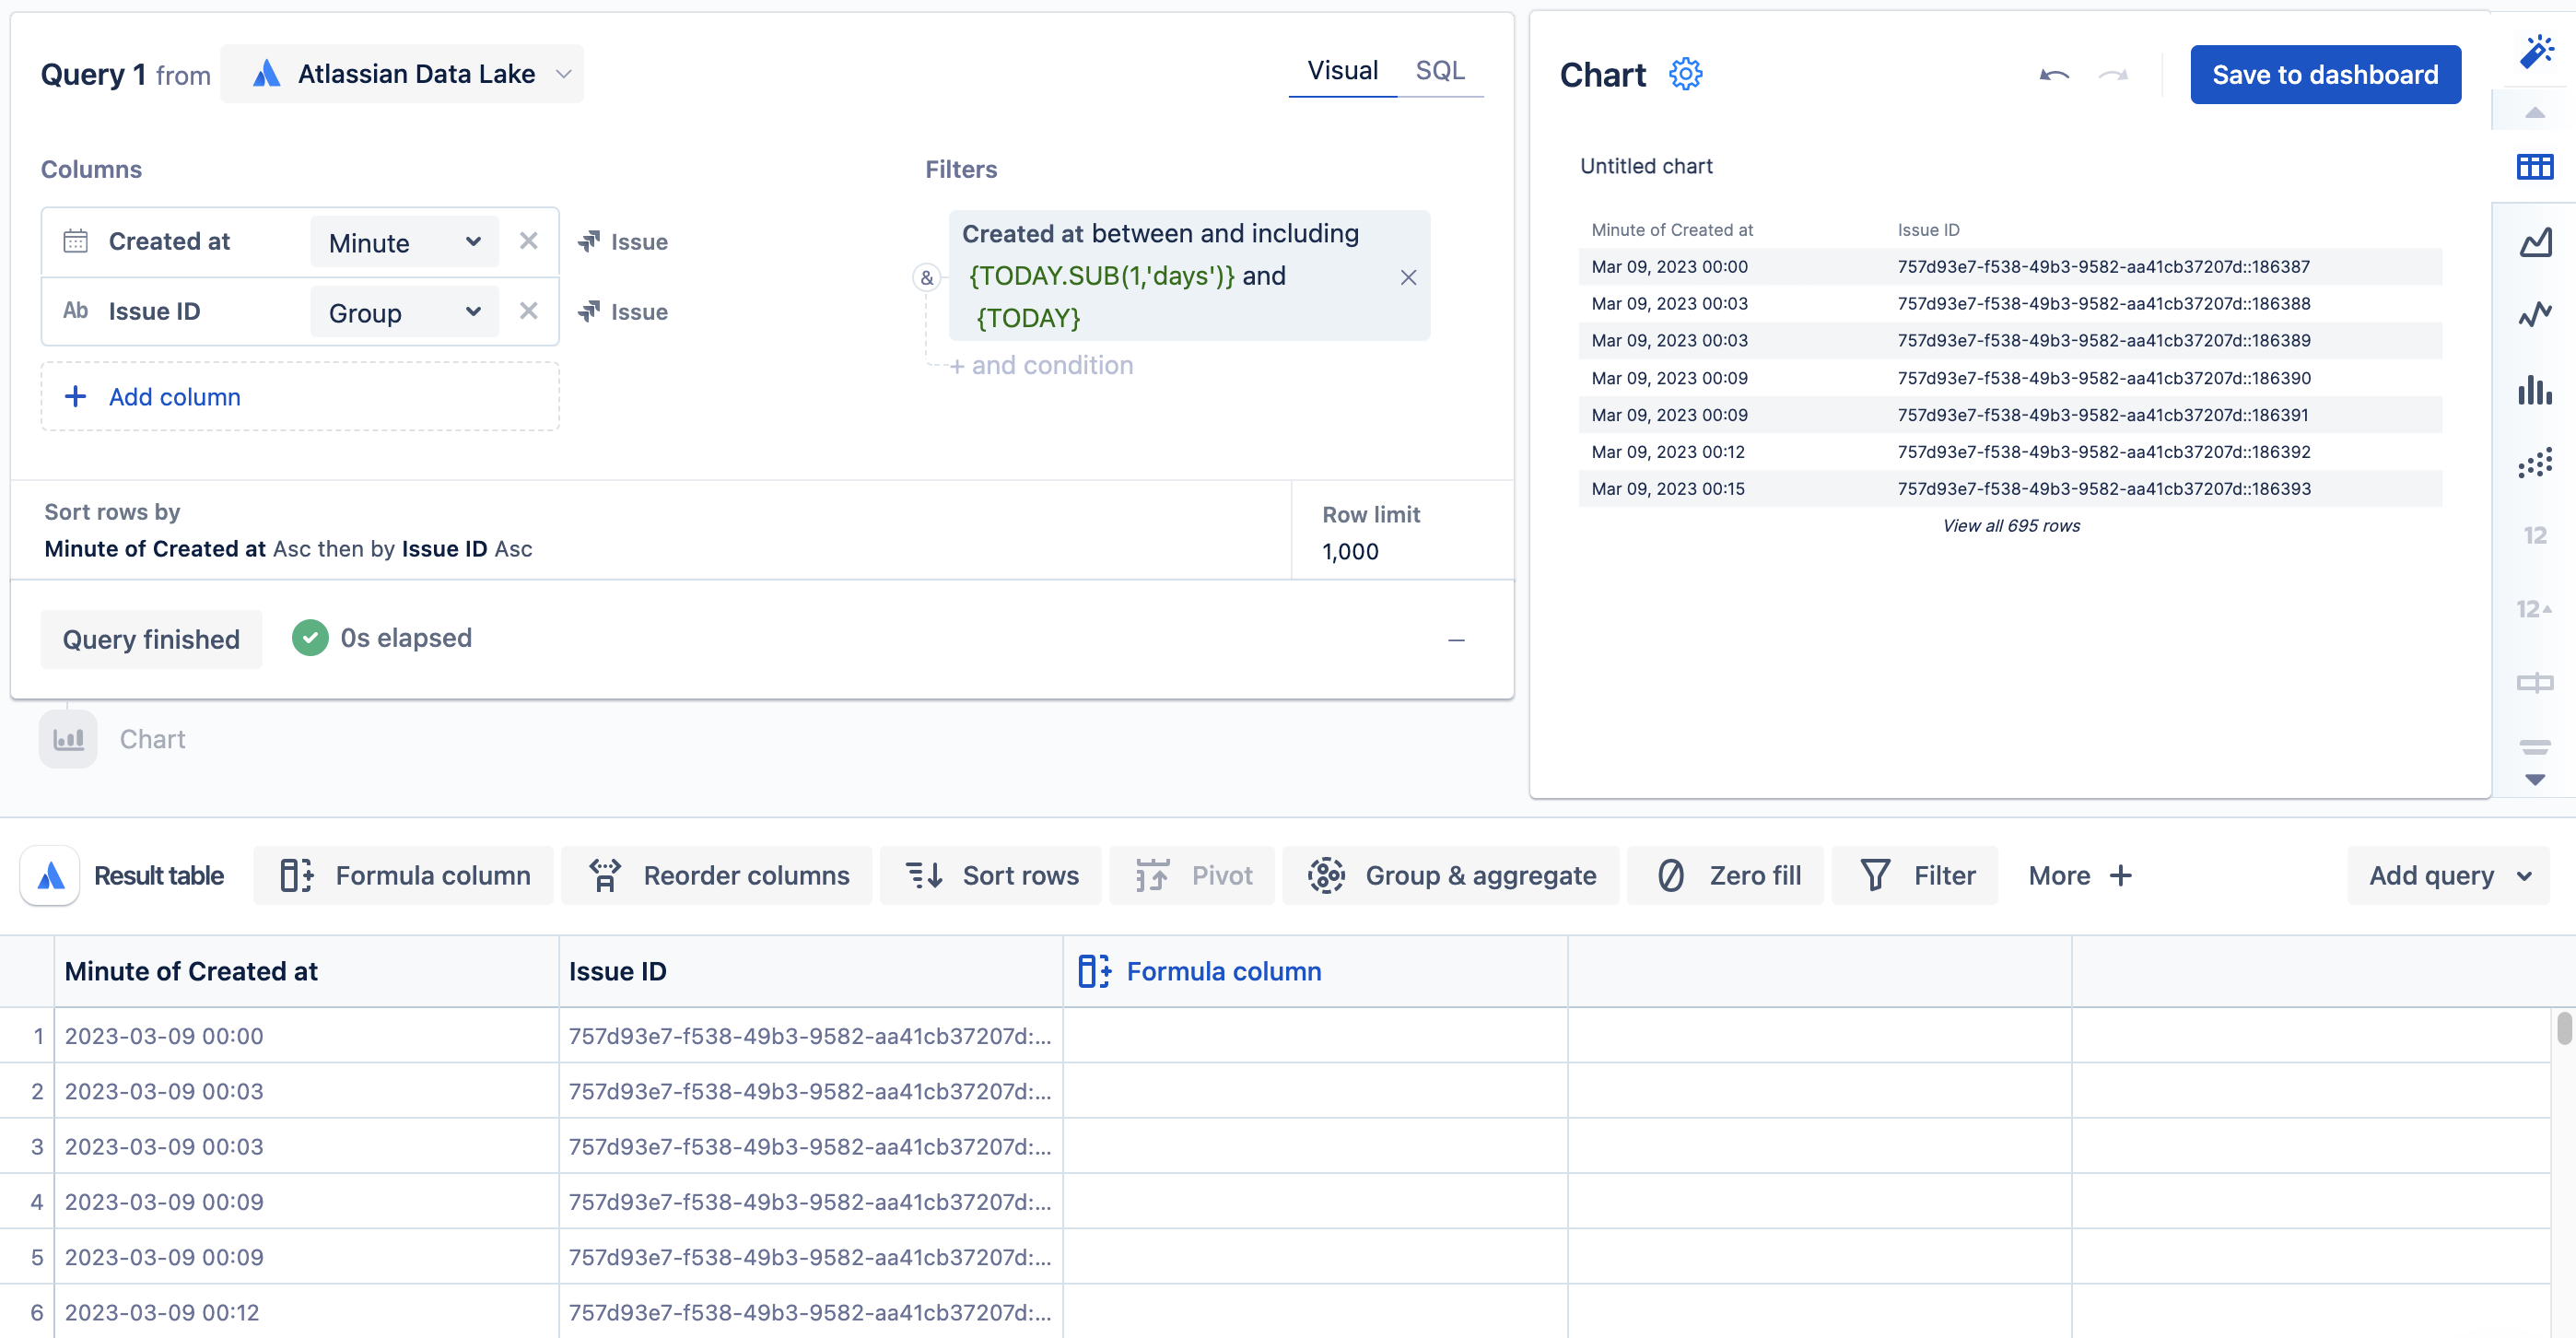
Task: Switch to the SQL tab
Action: (1439, 70)
